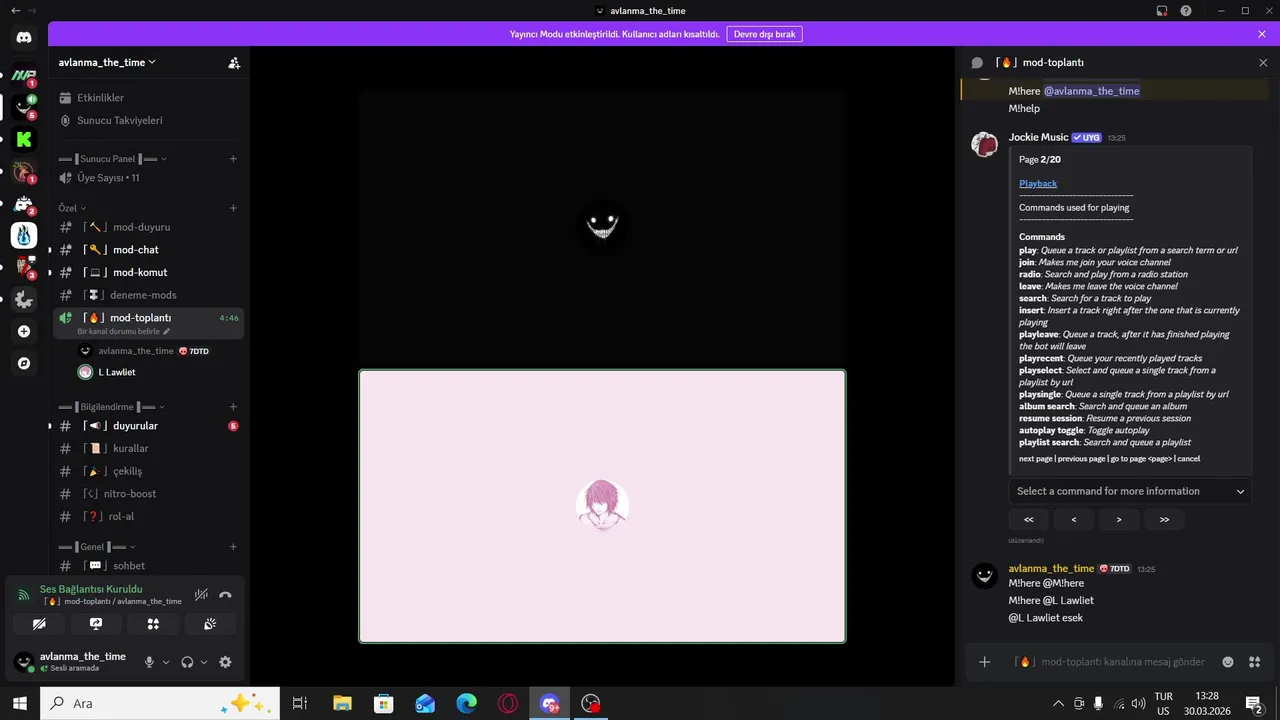Click the Windows Start button
1280x720 pixels.
pos(19,703)
